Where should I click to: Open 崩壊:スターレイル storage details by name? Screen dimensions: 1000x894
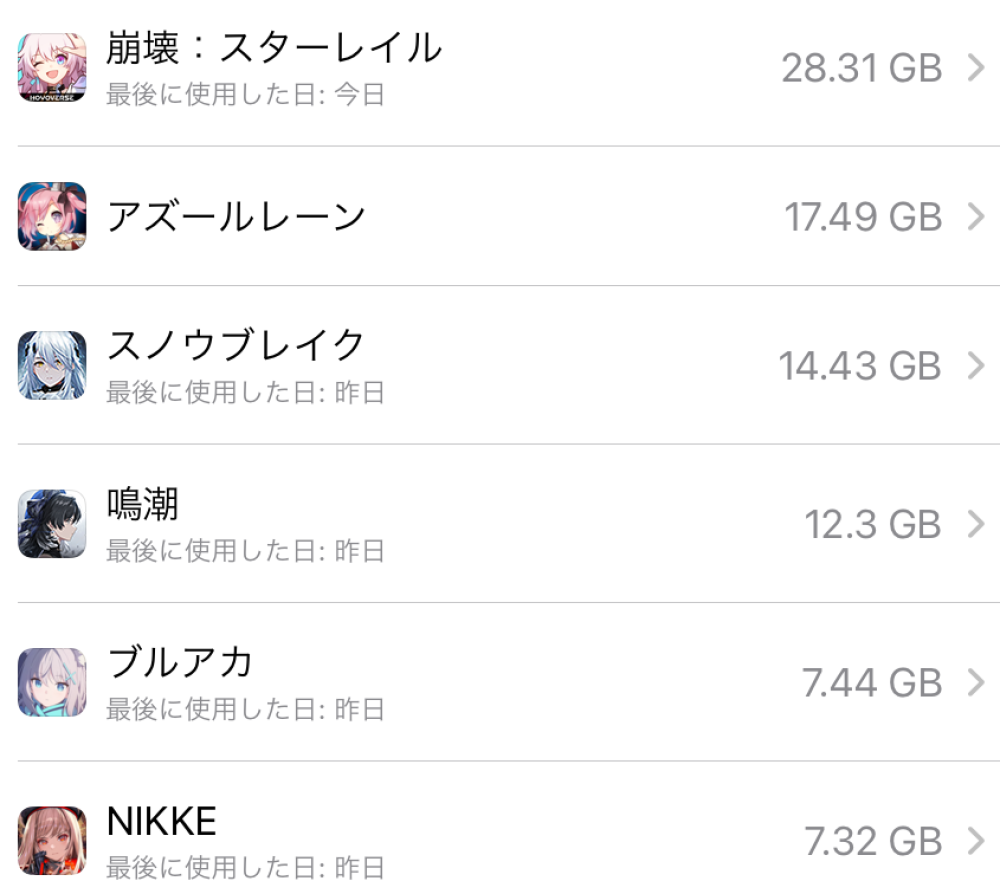(x=273, y=47)
